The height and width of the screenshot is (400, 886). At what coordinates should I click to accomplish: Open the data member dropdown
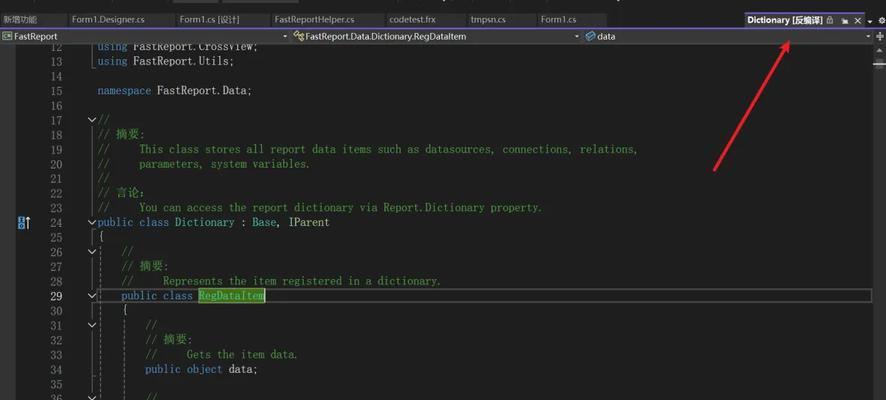(868, 36)
